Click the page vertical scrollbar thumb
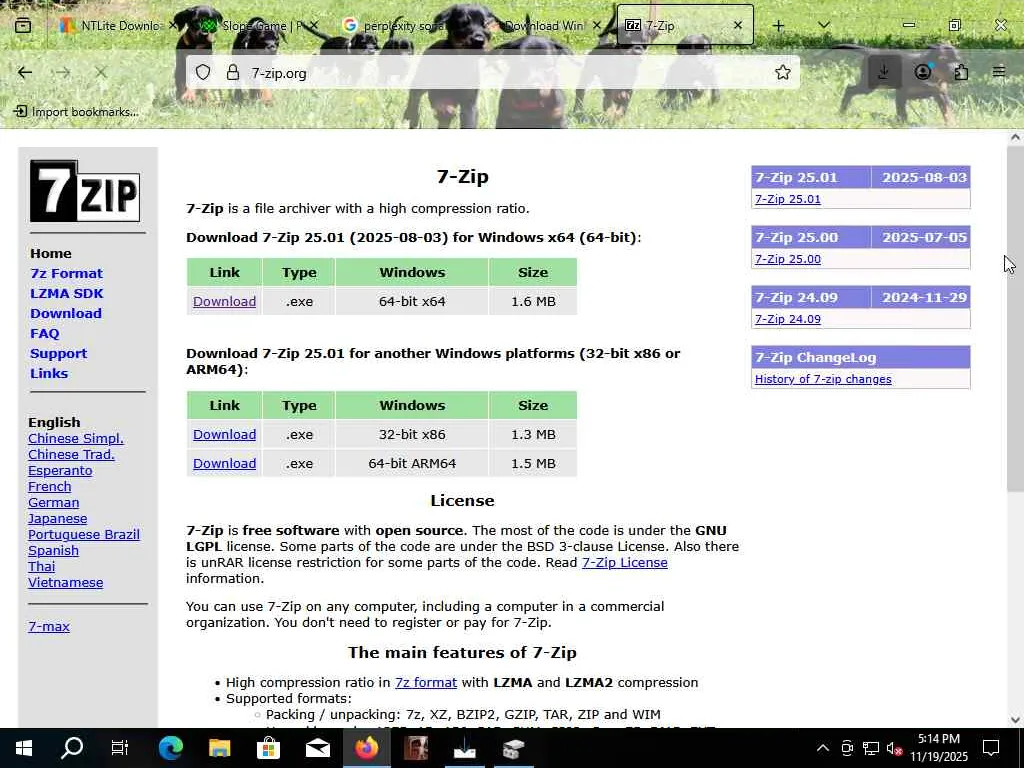The height and width of the screenshot is (768, 1024). (x=1015, y=319)
